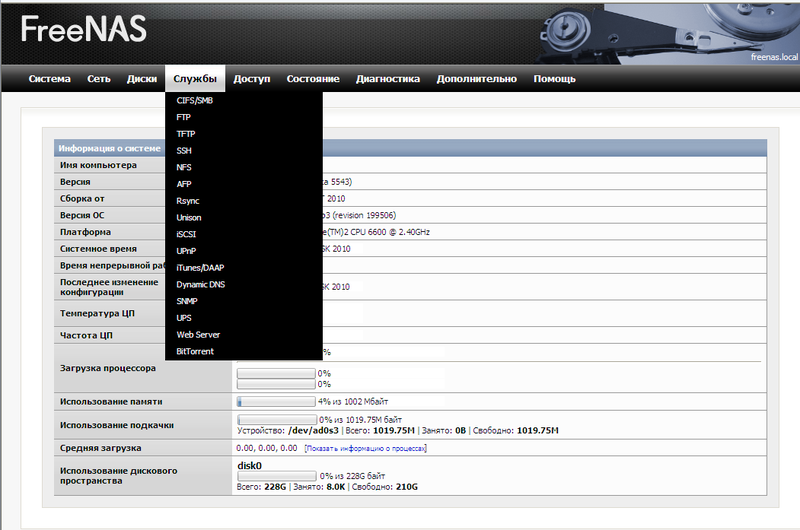Select AFP service entry

pos(184,184)
